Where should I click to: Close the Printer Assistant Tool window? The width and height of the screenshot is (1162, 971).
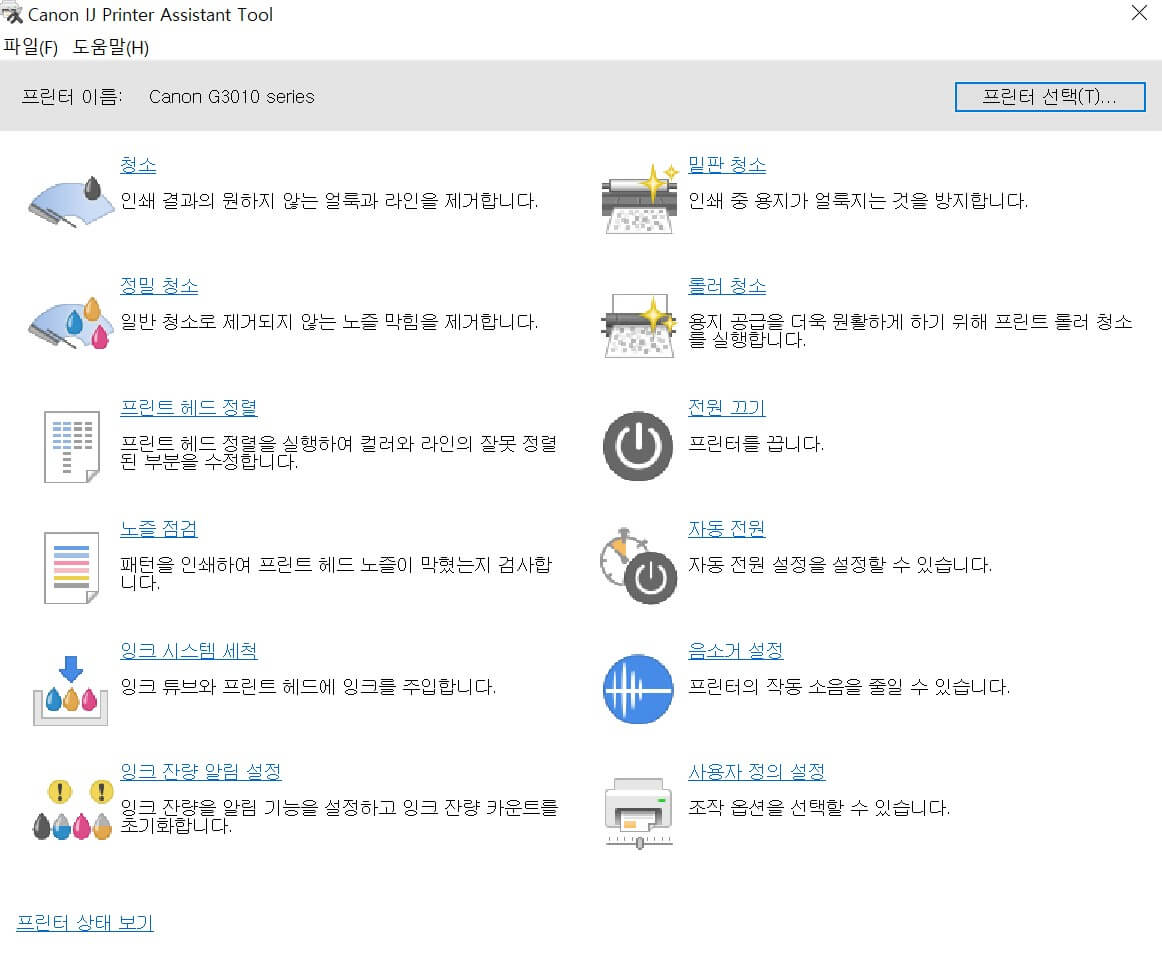click(x=1139, y=13)
